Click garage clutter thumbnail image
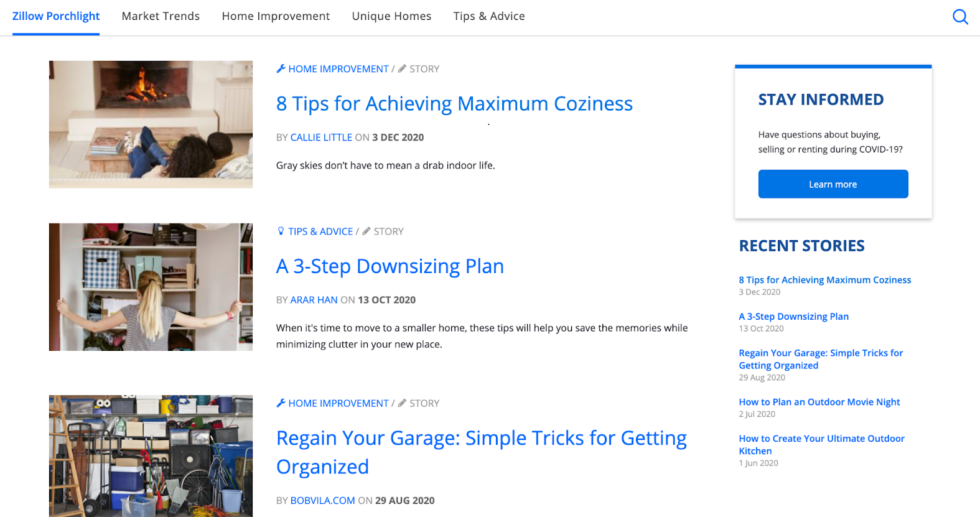This screenshot has width=980, height=517. (151, 456)
